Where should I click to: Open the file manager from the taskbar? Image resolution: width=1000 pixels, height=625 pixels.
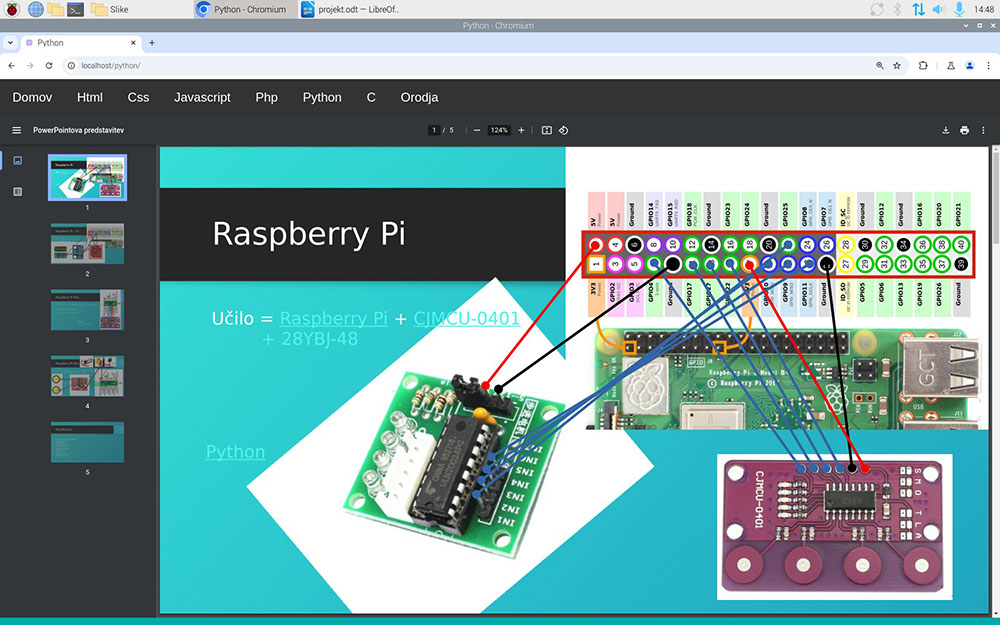[55, 10]
